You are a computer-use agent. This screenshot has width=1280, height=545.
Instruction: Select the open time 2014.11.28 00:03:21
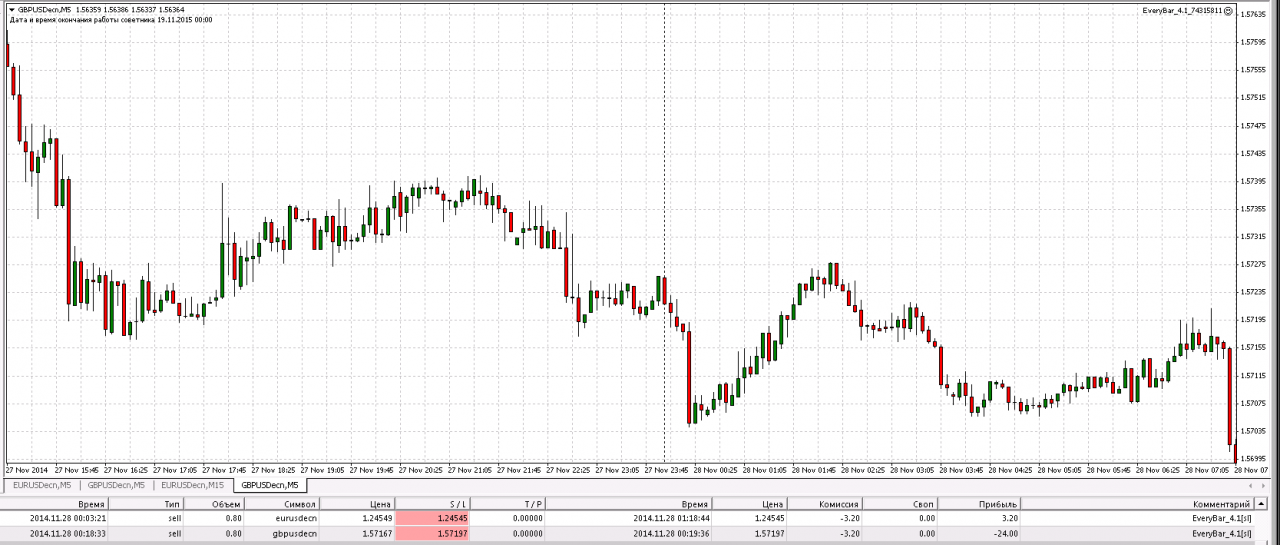pos(68,519)
